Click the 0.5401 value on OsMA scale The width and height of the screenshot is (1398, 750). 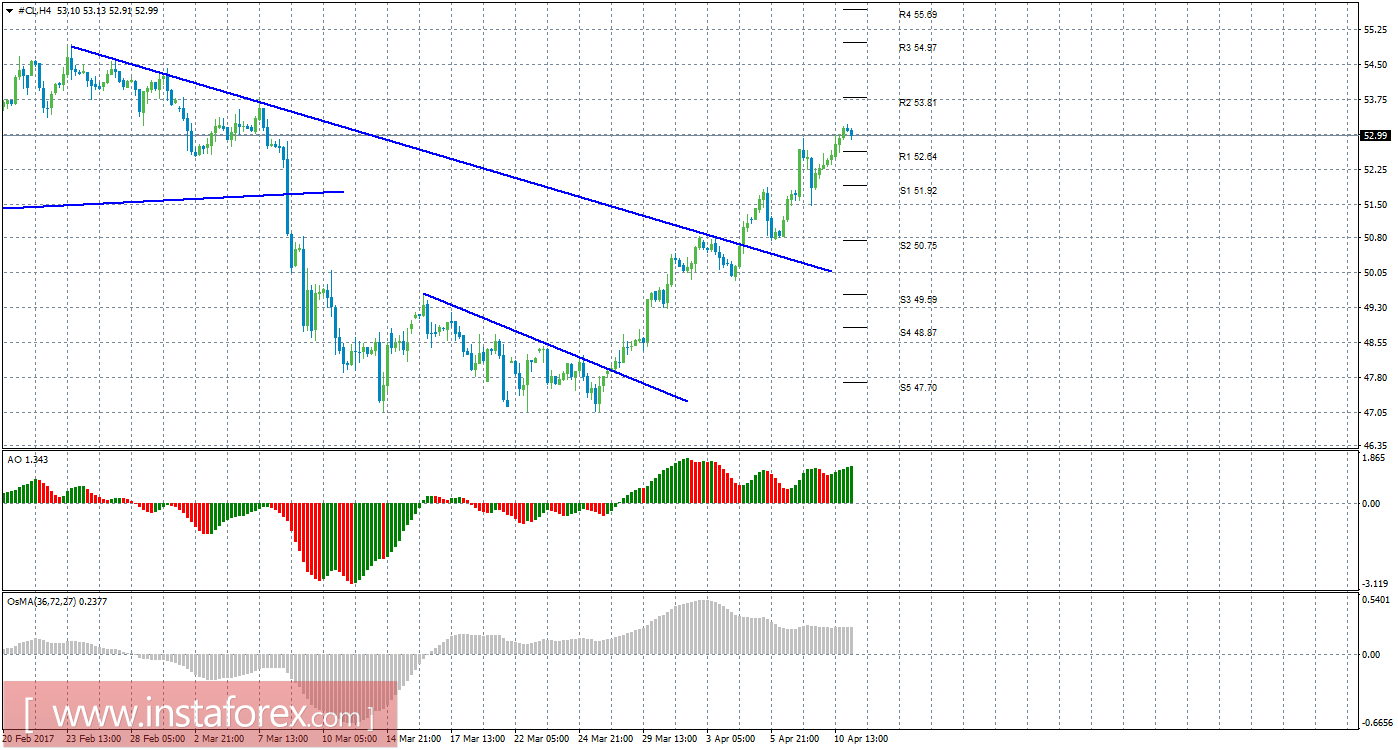point(1376,600)
